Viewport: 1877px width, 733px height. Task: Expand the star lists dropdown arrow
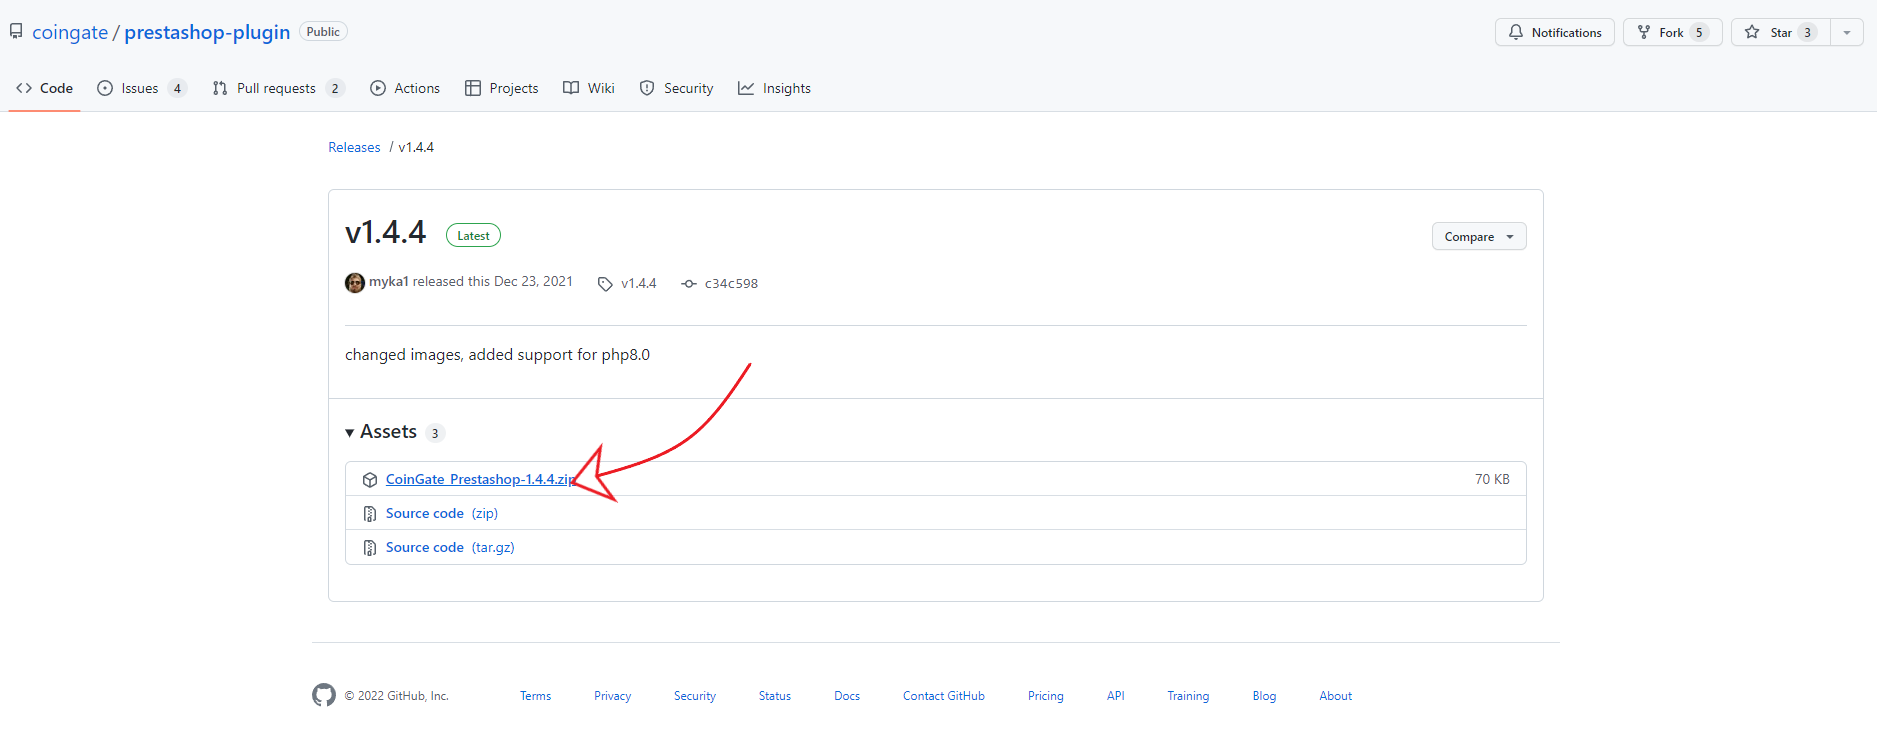point(1847,32)
